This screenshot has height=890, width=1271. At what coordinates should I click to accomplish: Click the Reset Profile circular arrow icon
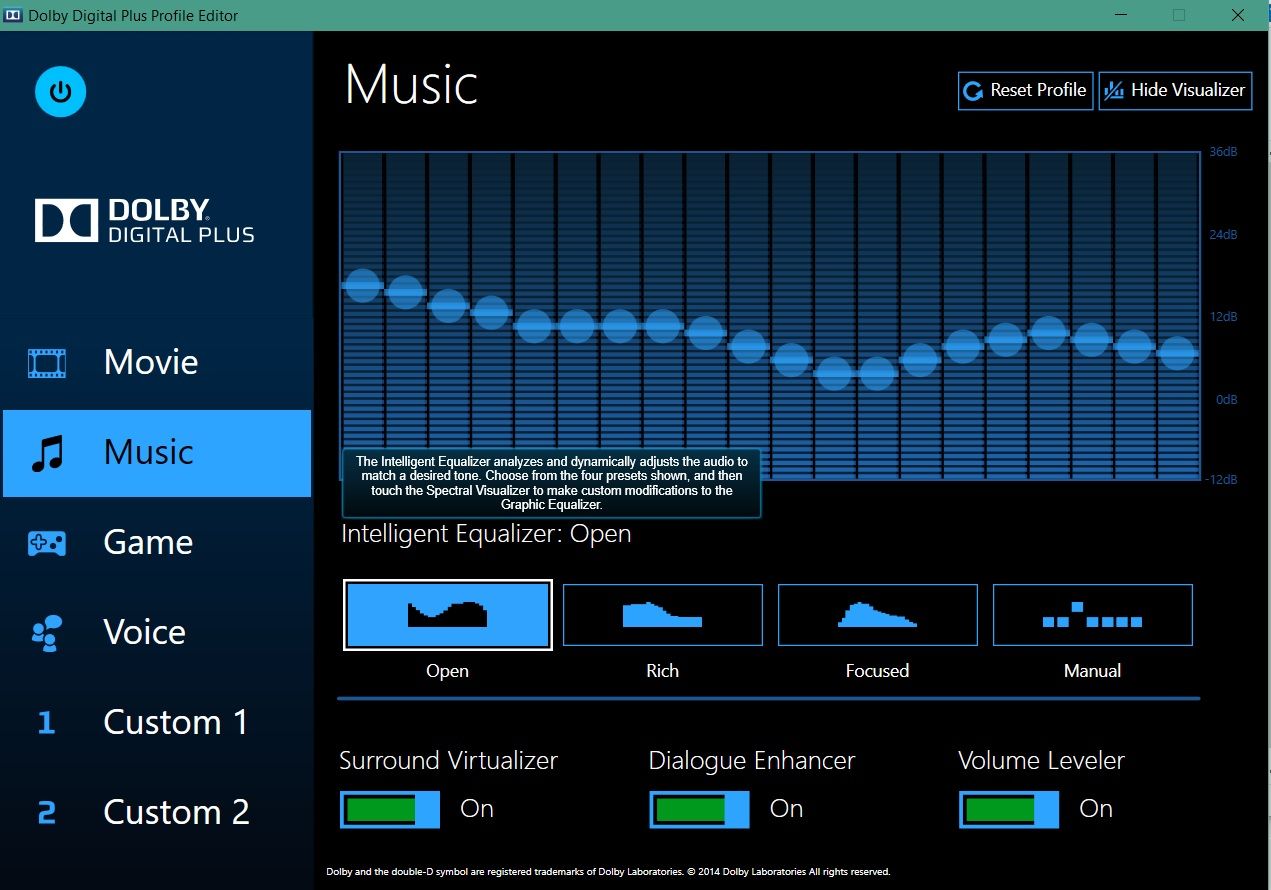(973, 90)
